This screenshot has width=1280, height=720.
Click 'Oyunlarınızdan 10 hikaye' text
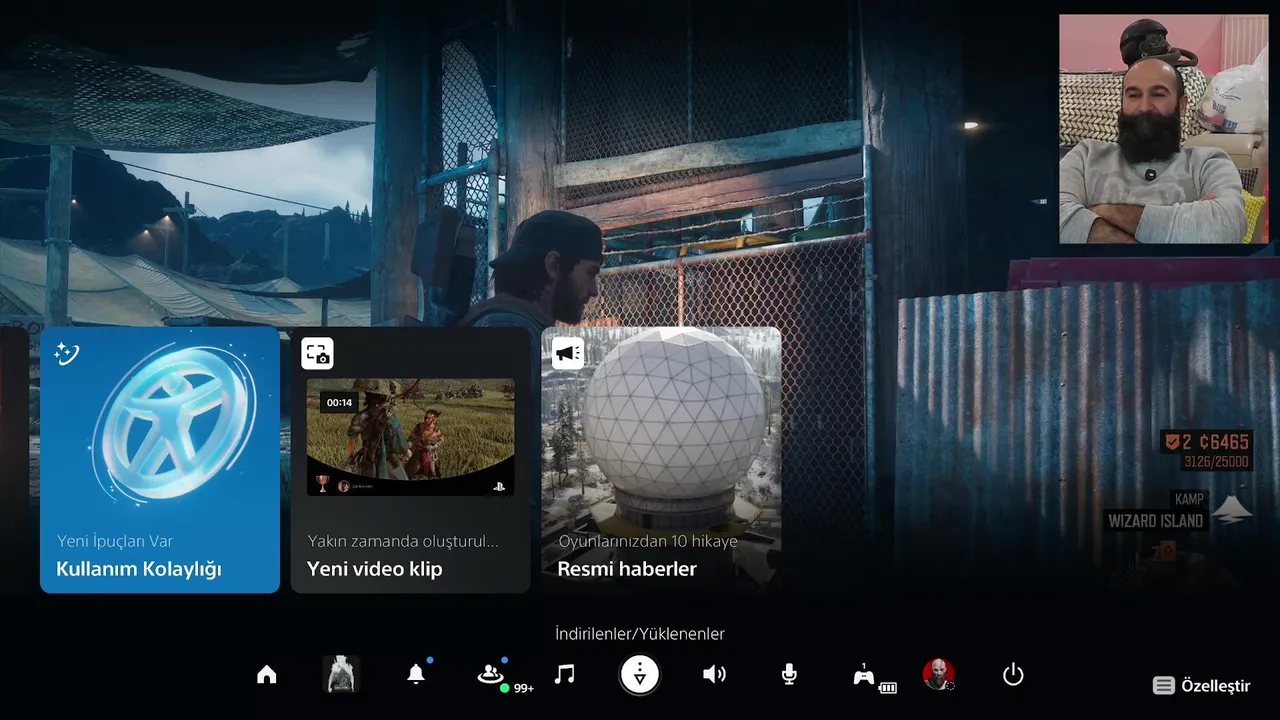(647, 541)
